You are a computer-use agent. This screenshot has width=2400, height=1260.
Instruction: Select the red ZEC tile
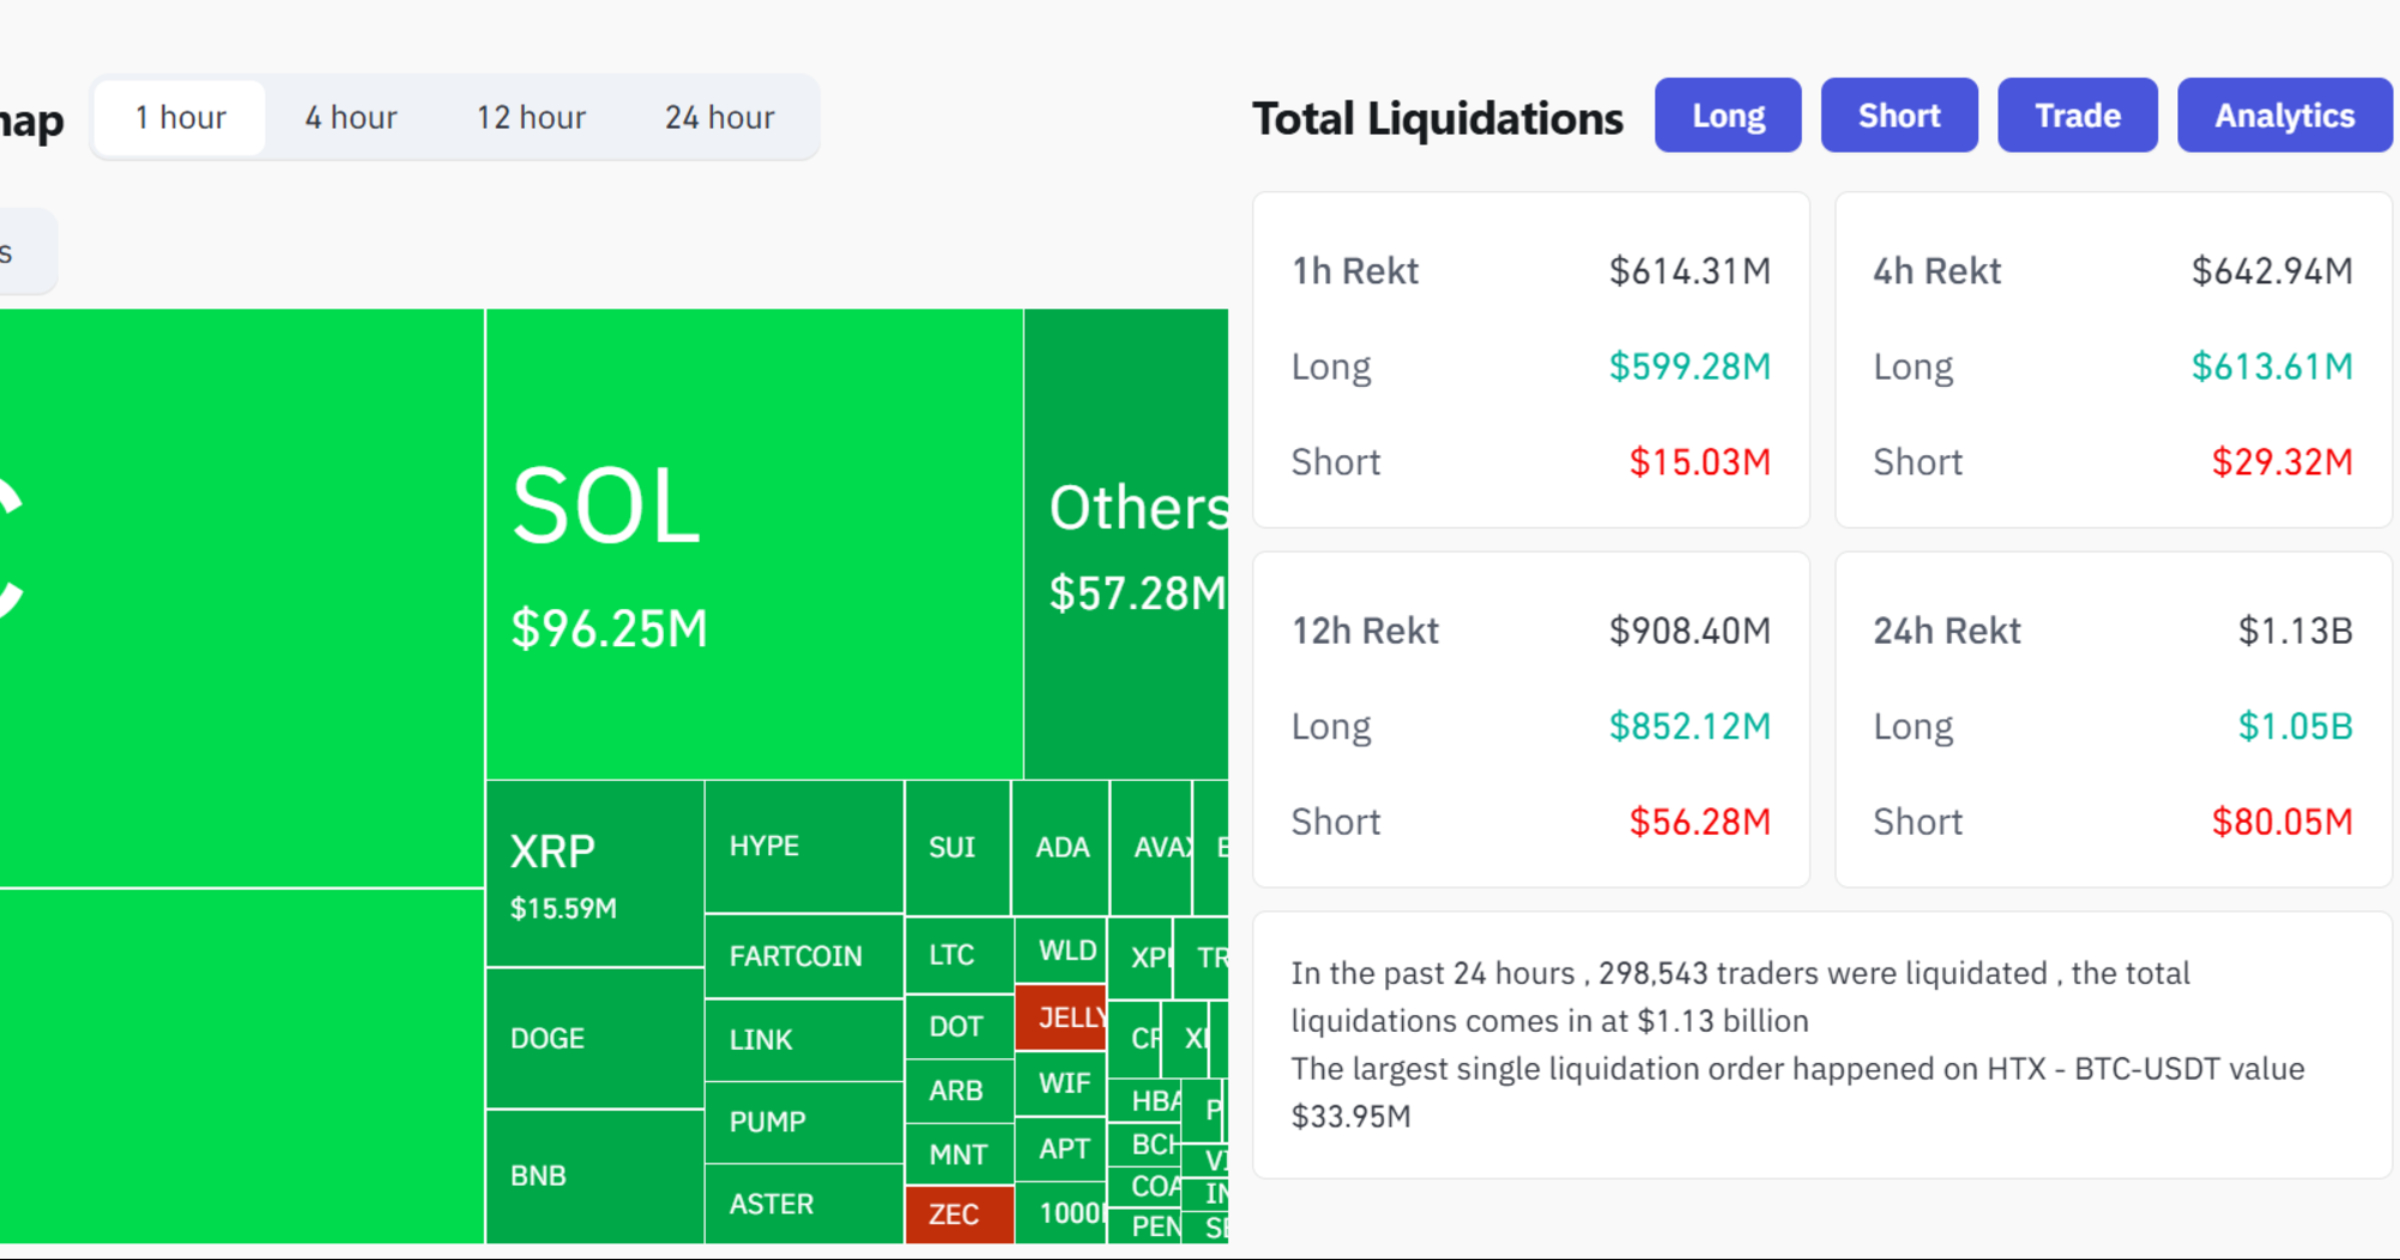point(958,1215)
